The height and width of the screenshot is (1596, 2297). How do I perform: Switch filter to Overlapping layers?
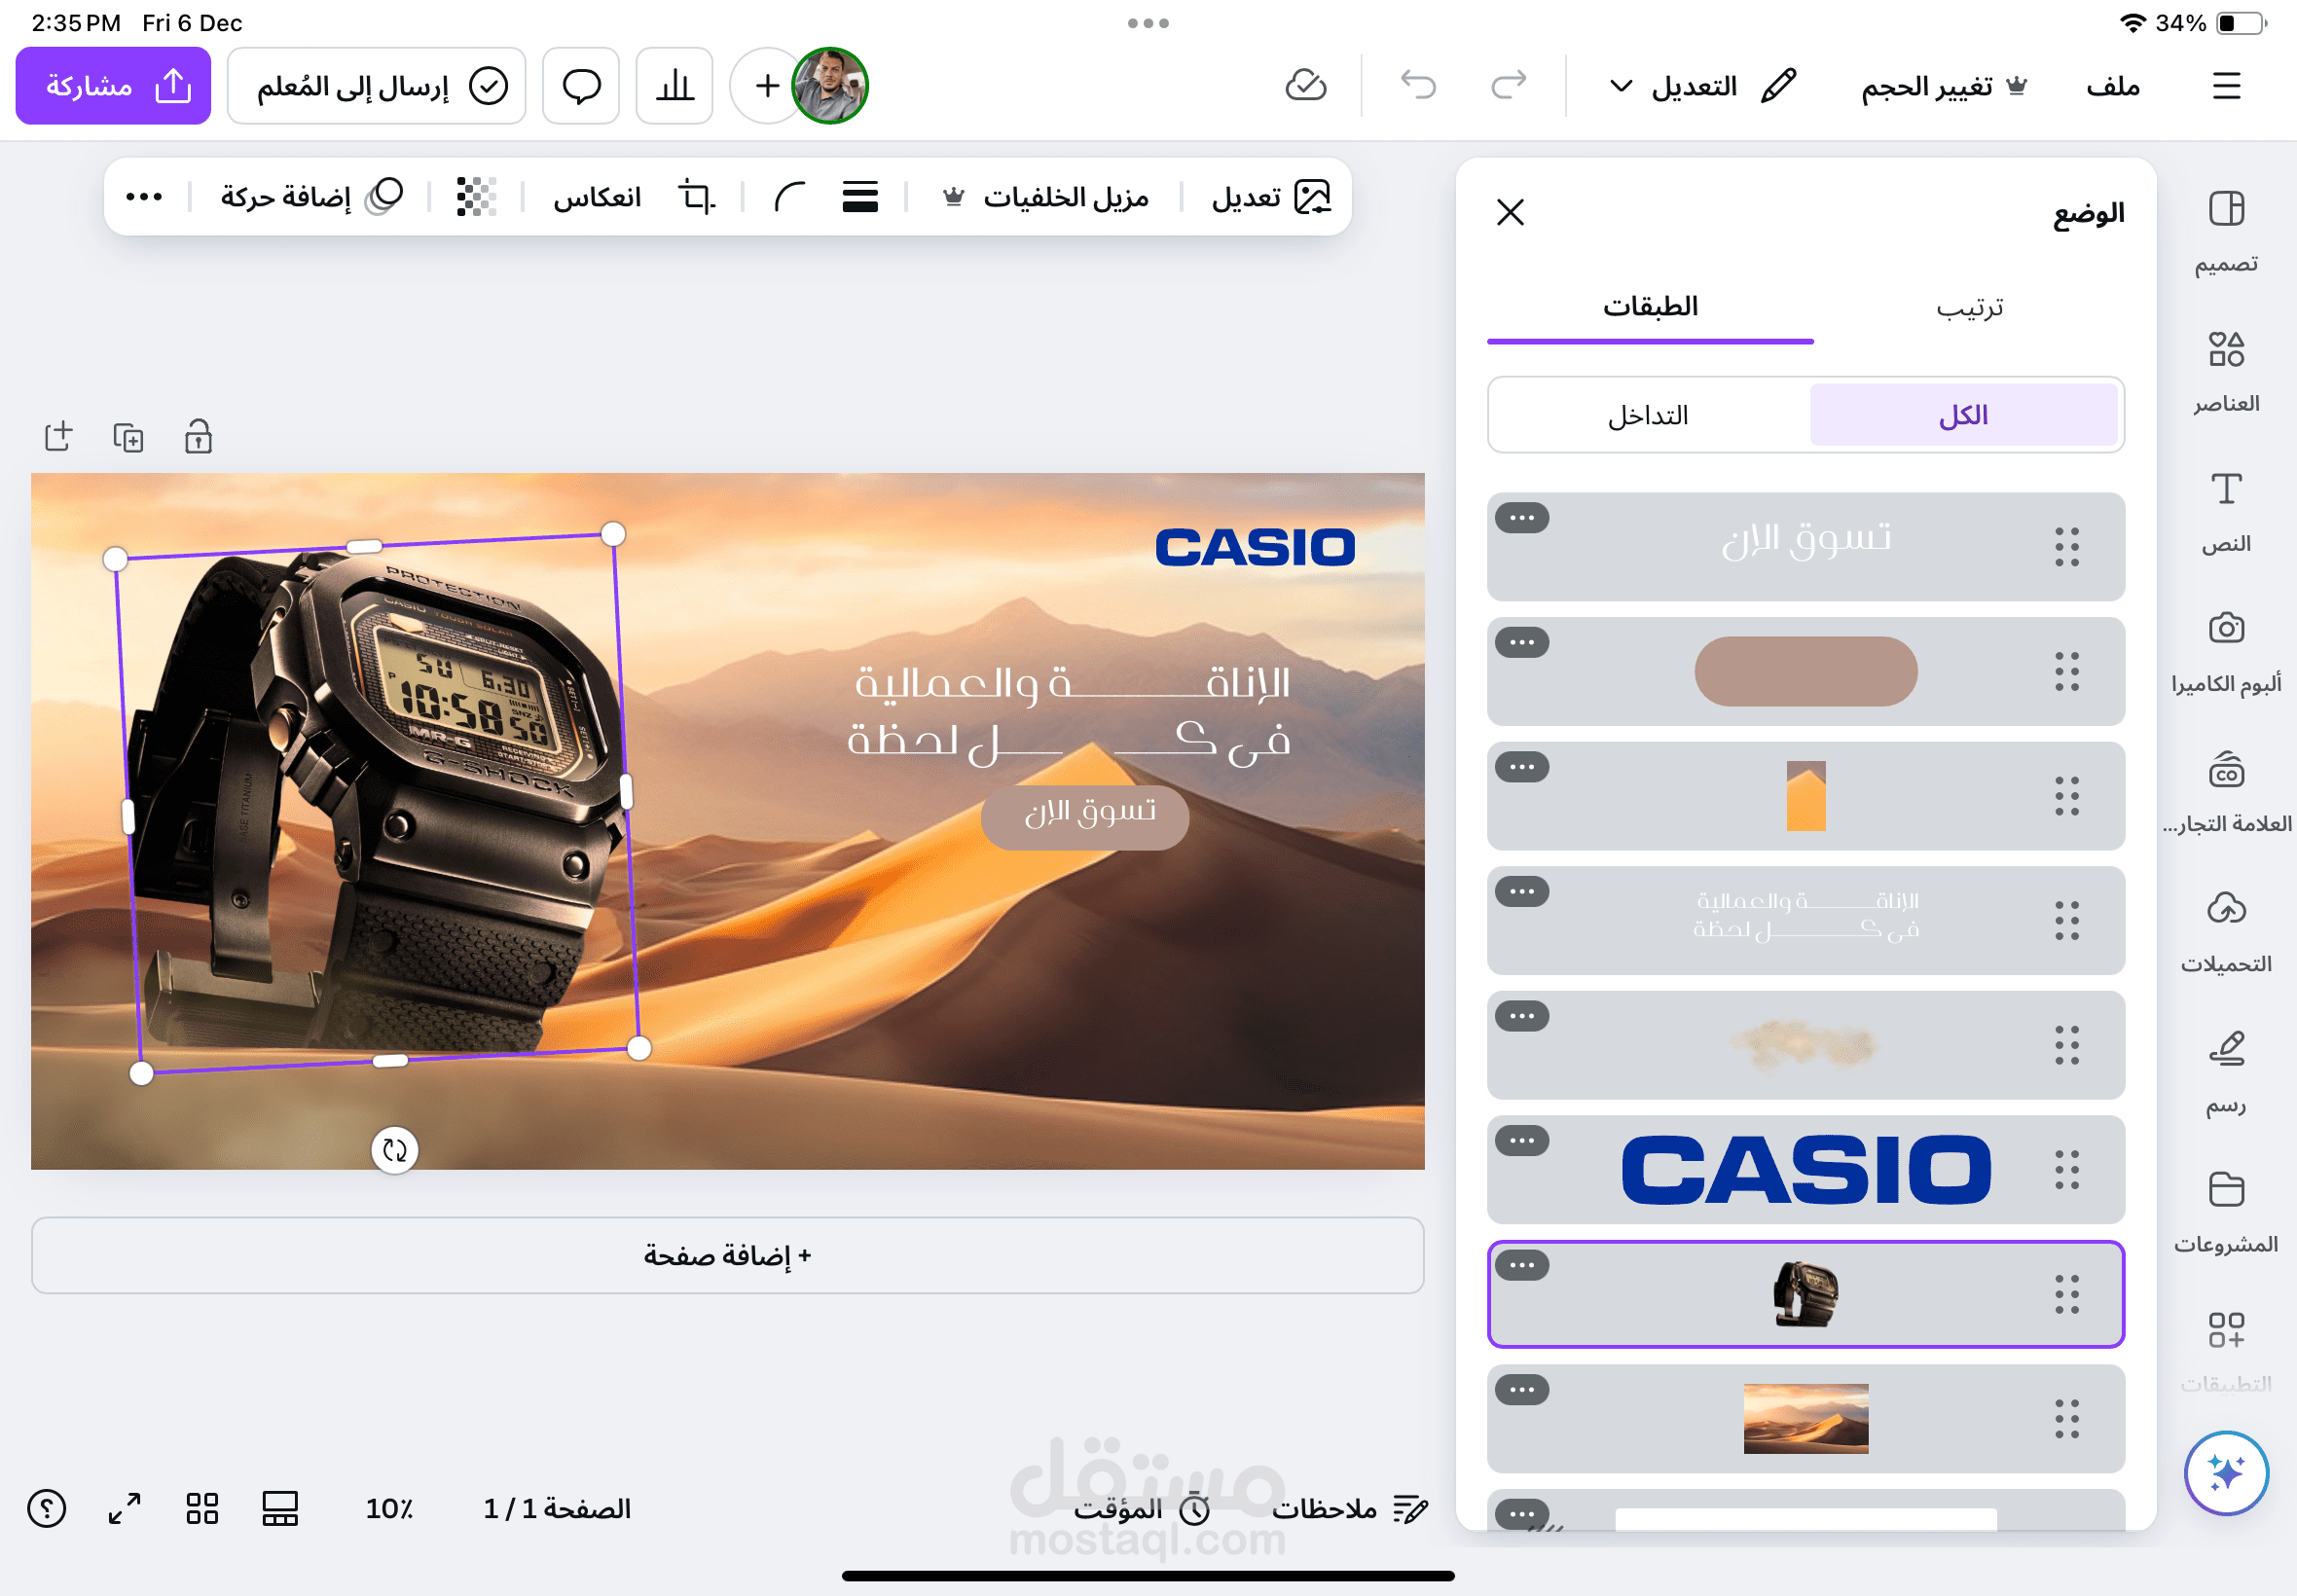pos(1647,415)
